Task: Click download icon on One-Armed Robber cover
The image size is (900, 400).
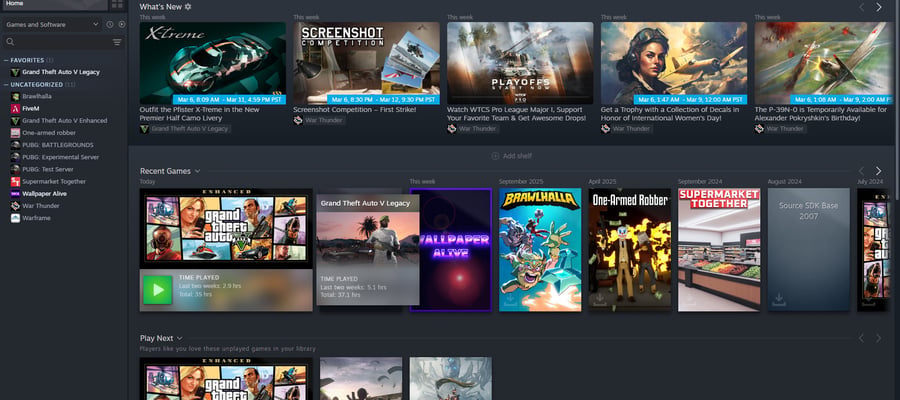Action: 599,299
